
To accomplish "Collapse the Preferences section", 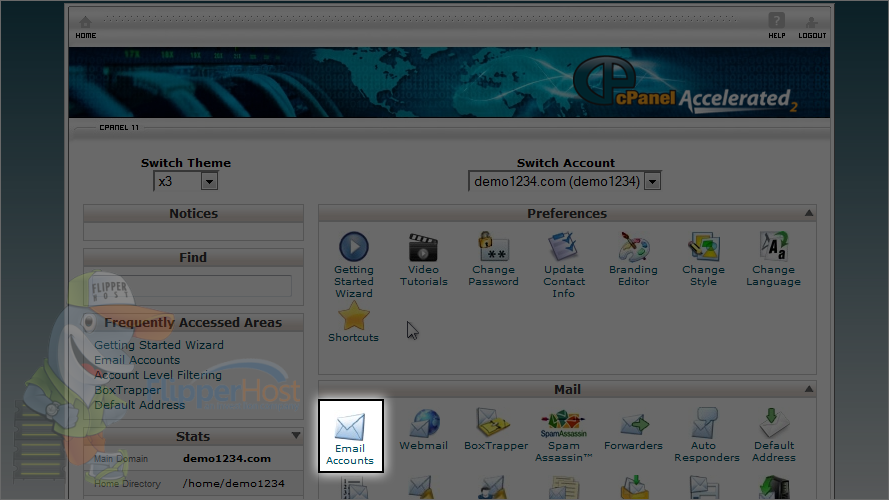I will (809, 213).
